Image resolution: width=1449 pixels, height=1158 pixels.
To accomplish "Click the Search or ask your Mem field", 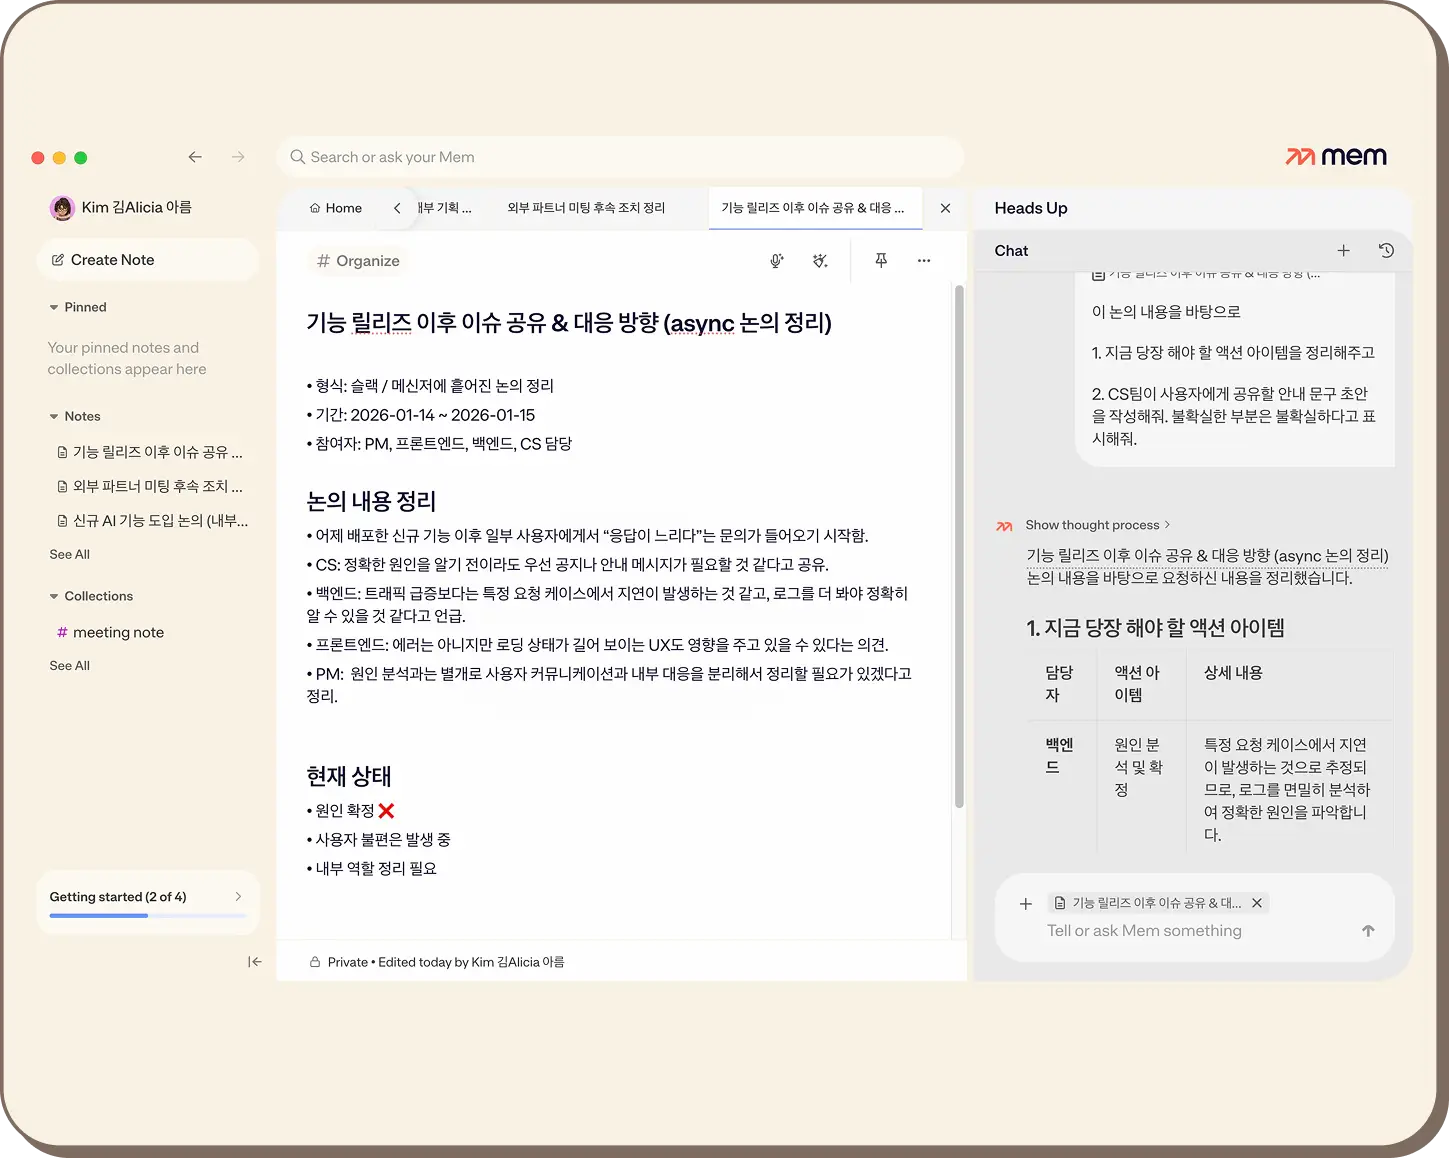I will tap(620, 157).
